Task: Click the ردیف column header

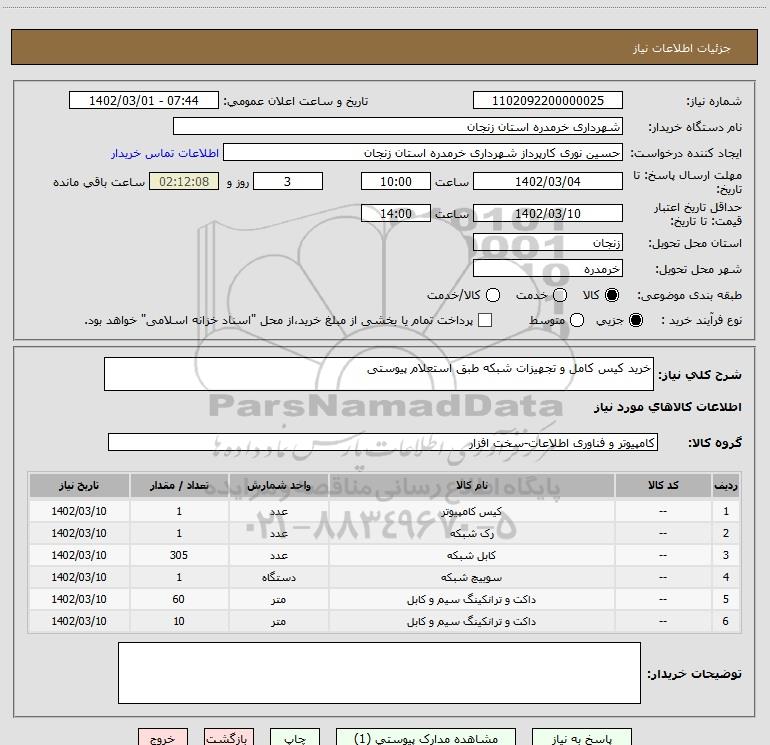Action: click(726, 485)
